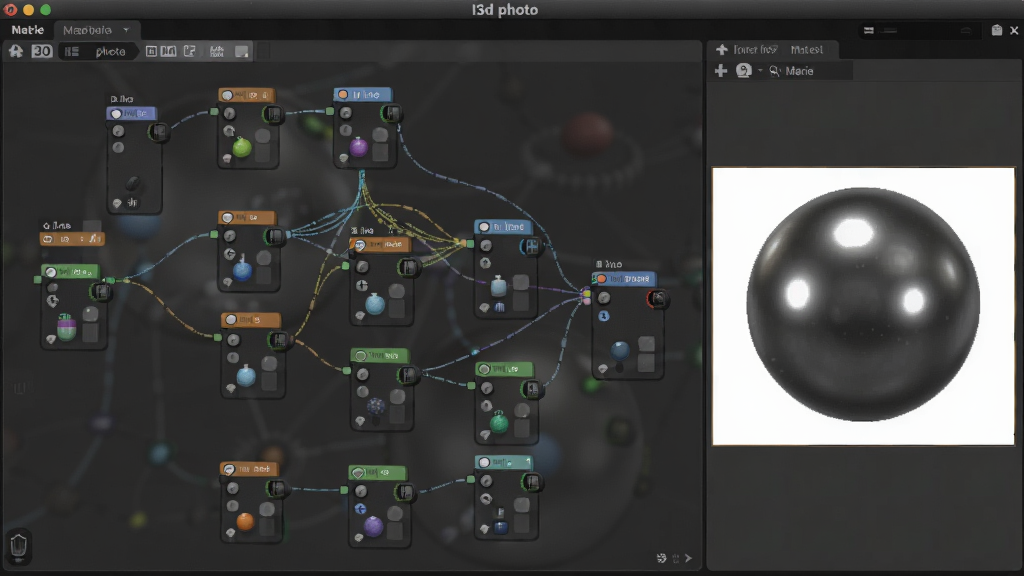Screen dimensions: 1024x576
Task: Toggle the header circle of the teal-header node
Action: pos(484,462)
